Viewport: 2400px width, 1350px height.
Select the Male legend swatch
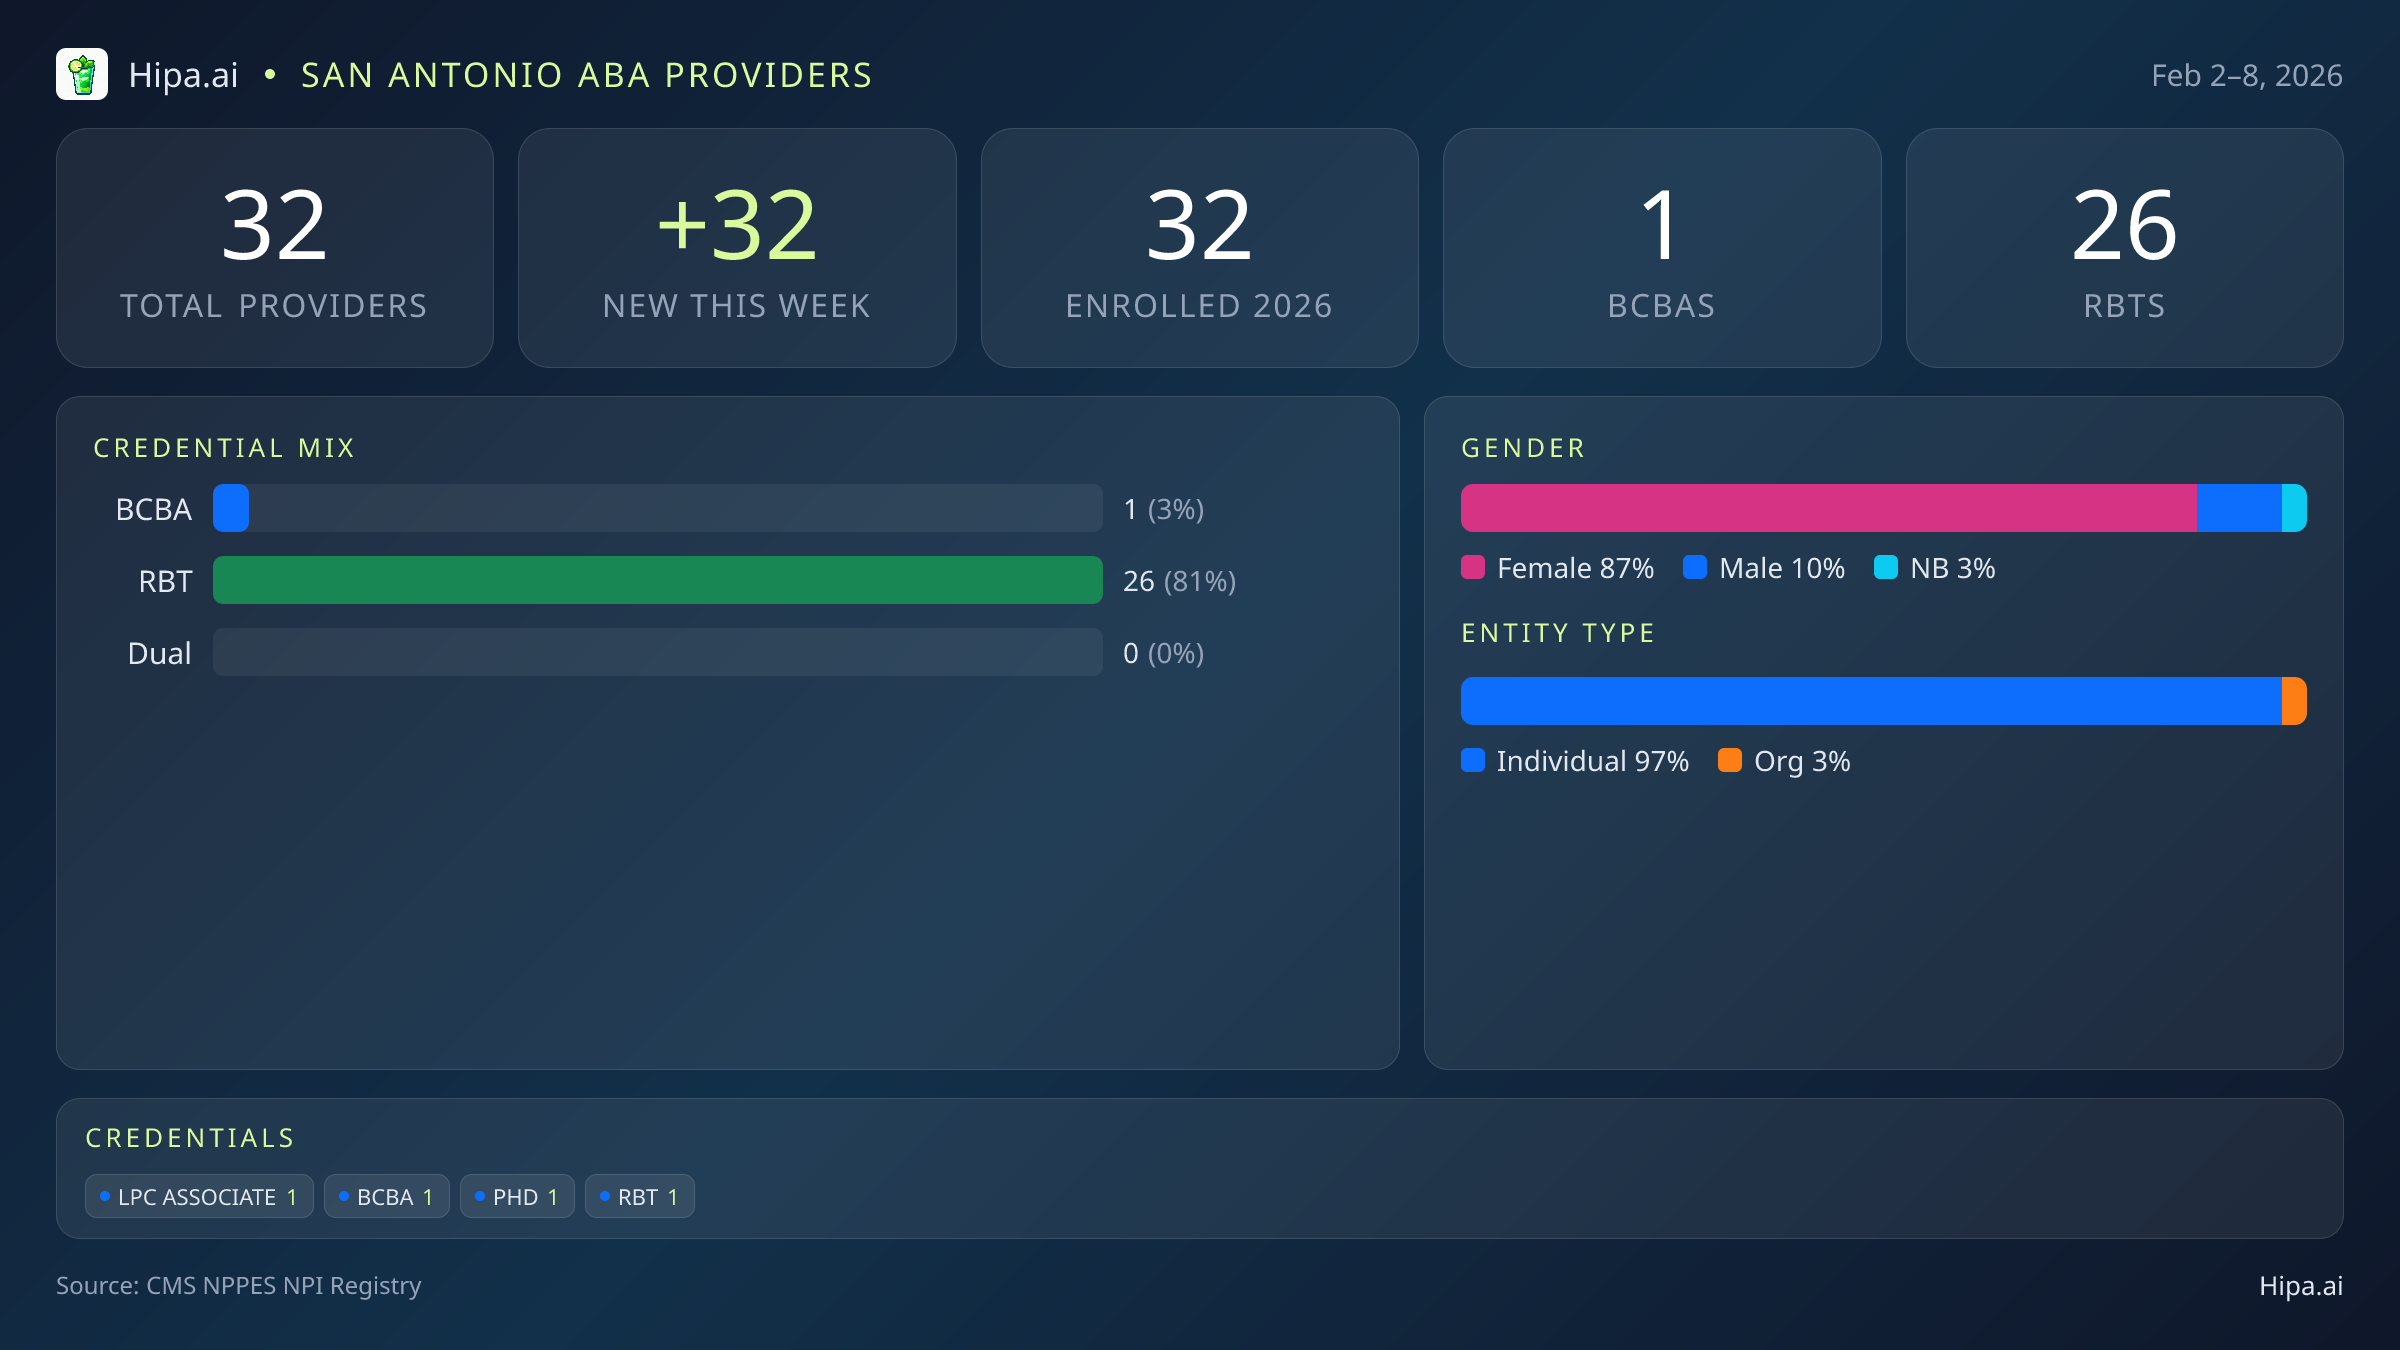(1695, 568)
